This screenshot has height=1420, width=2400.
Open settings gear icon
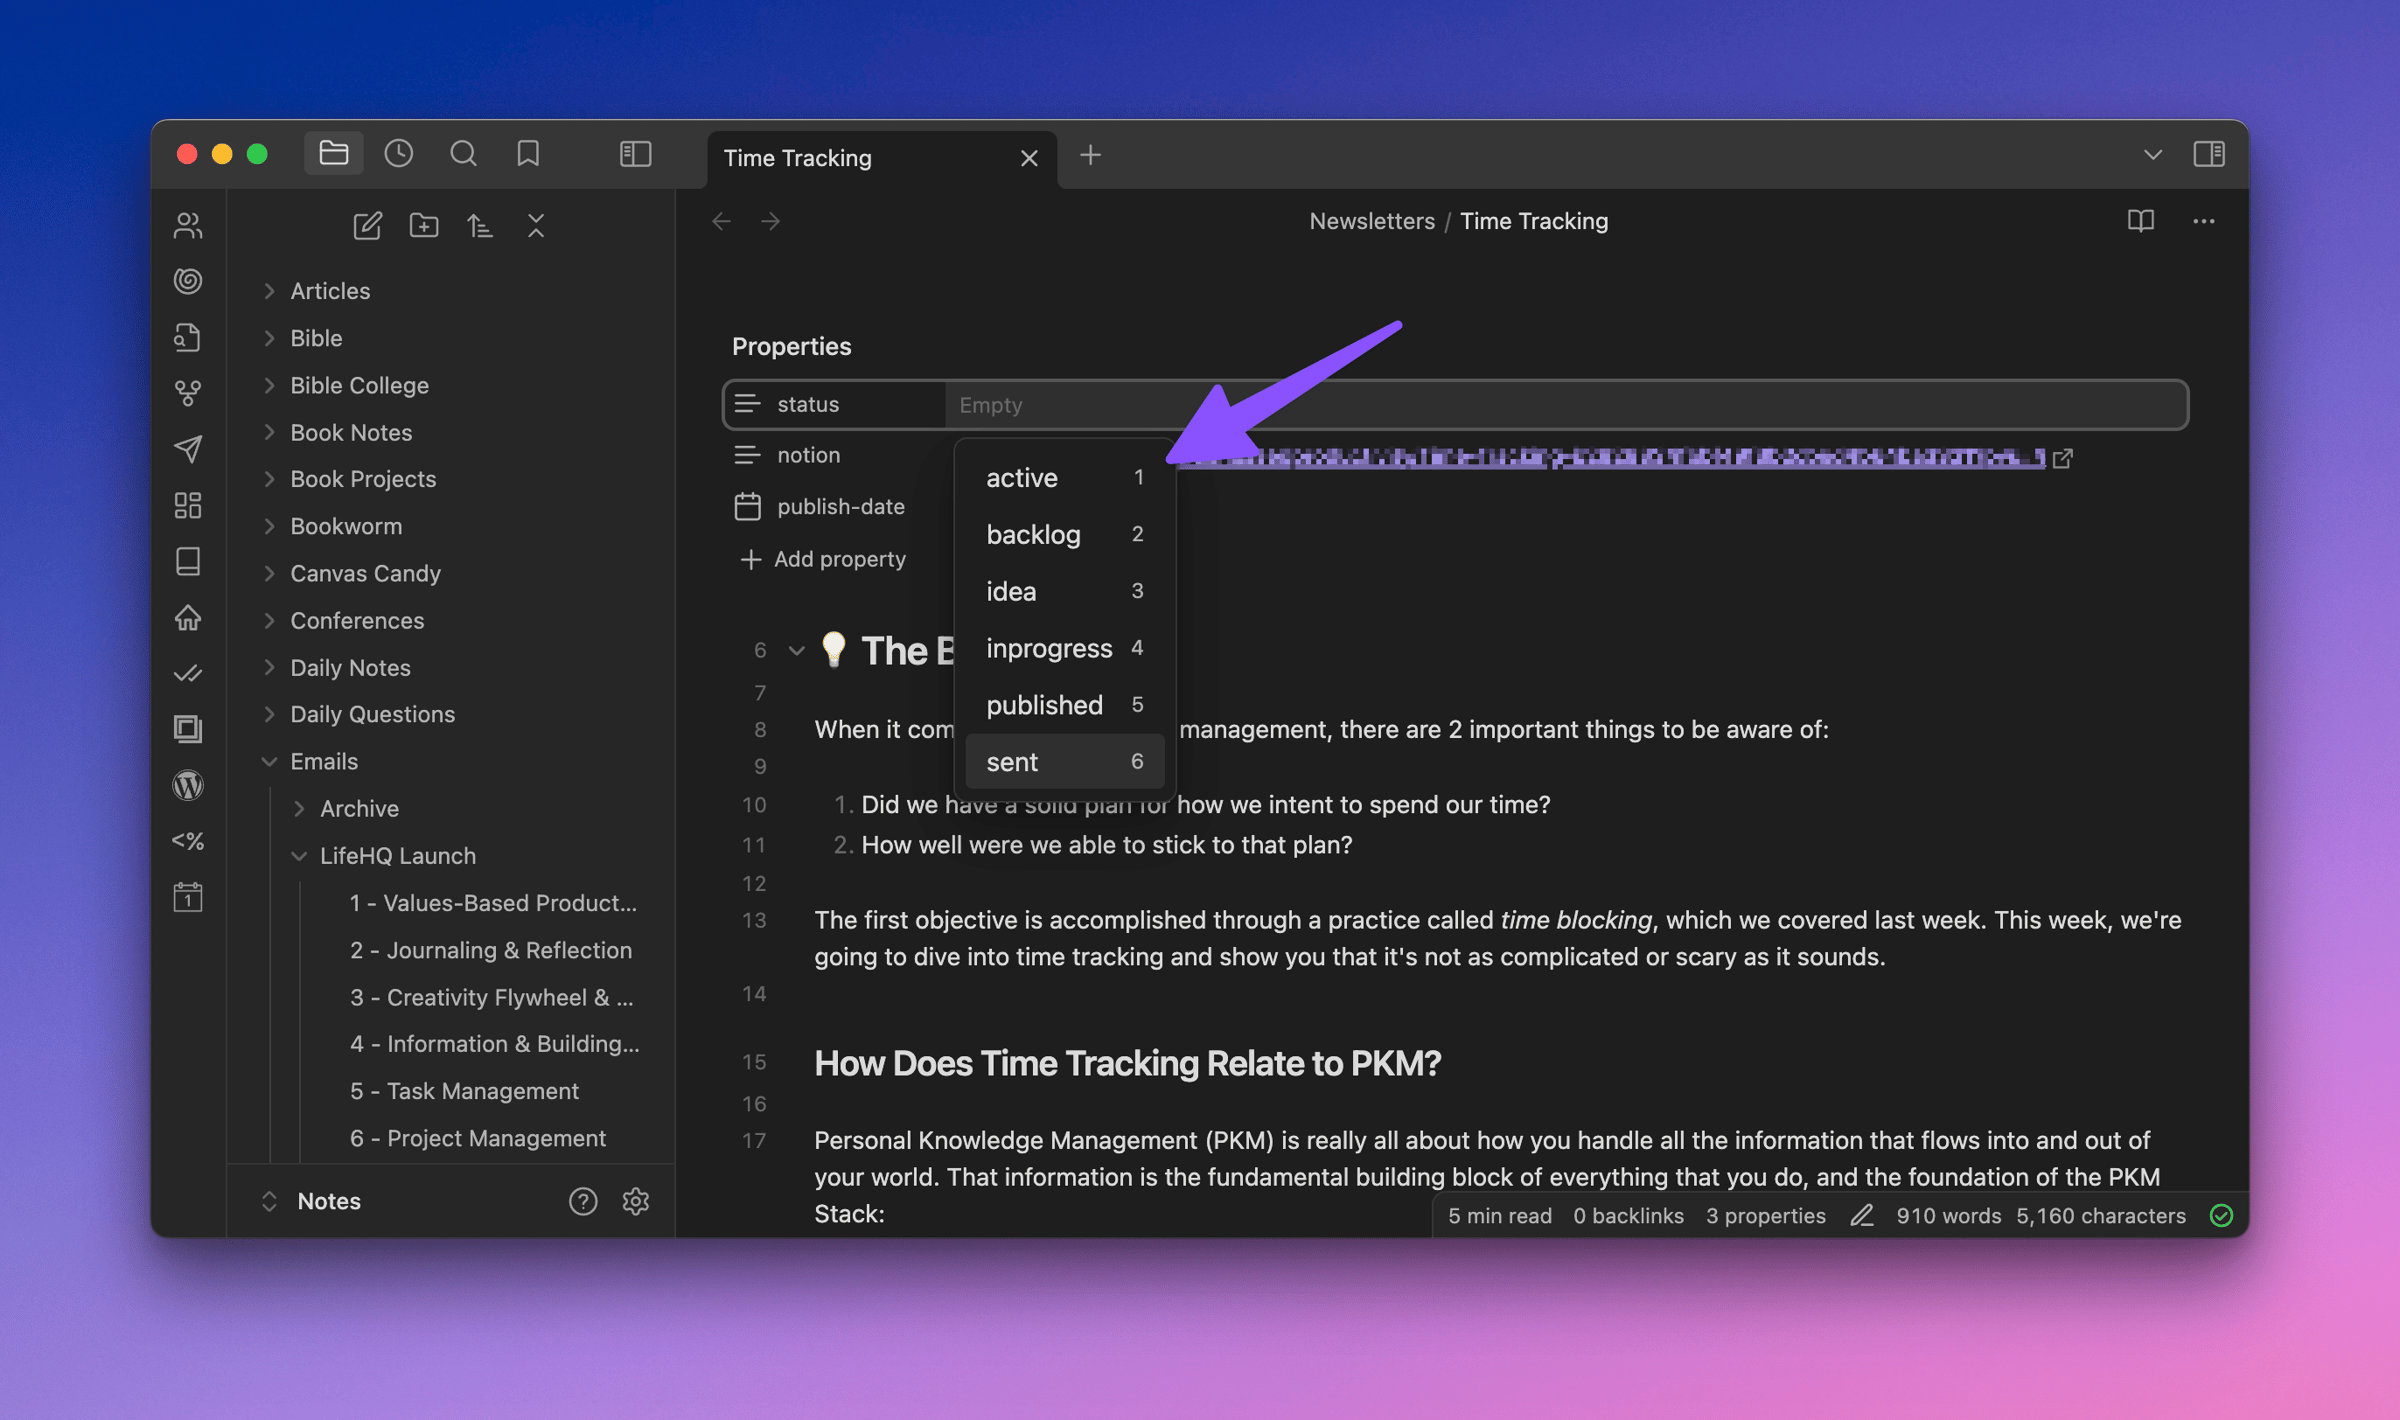[x=636, y=1201]
